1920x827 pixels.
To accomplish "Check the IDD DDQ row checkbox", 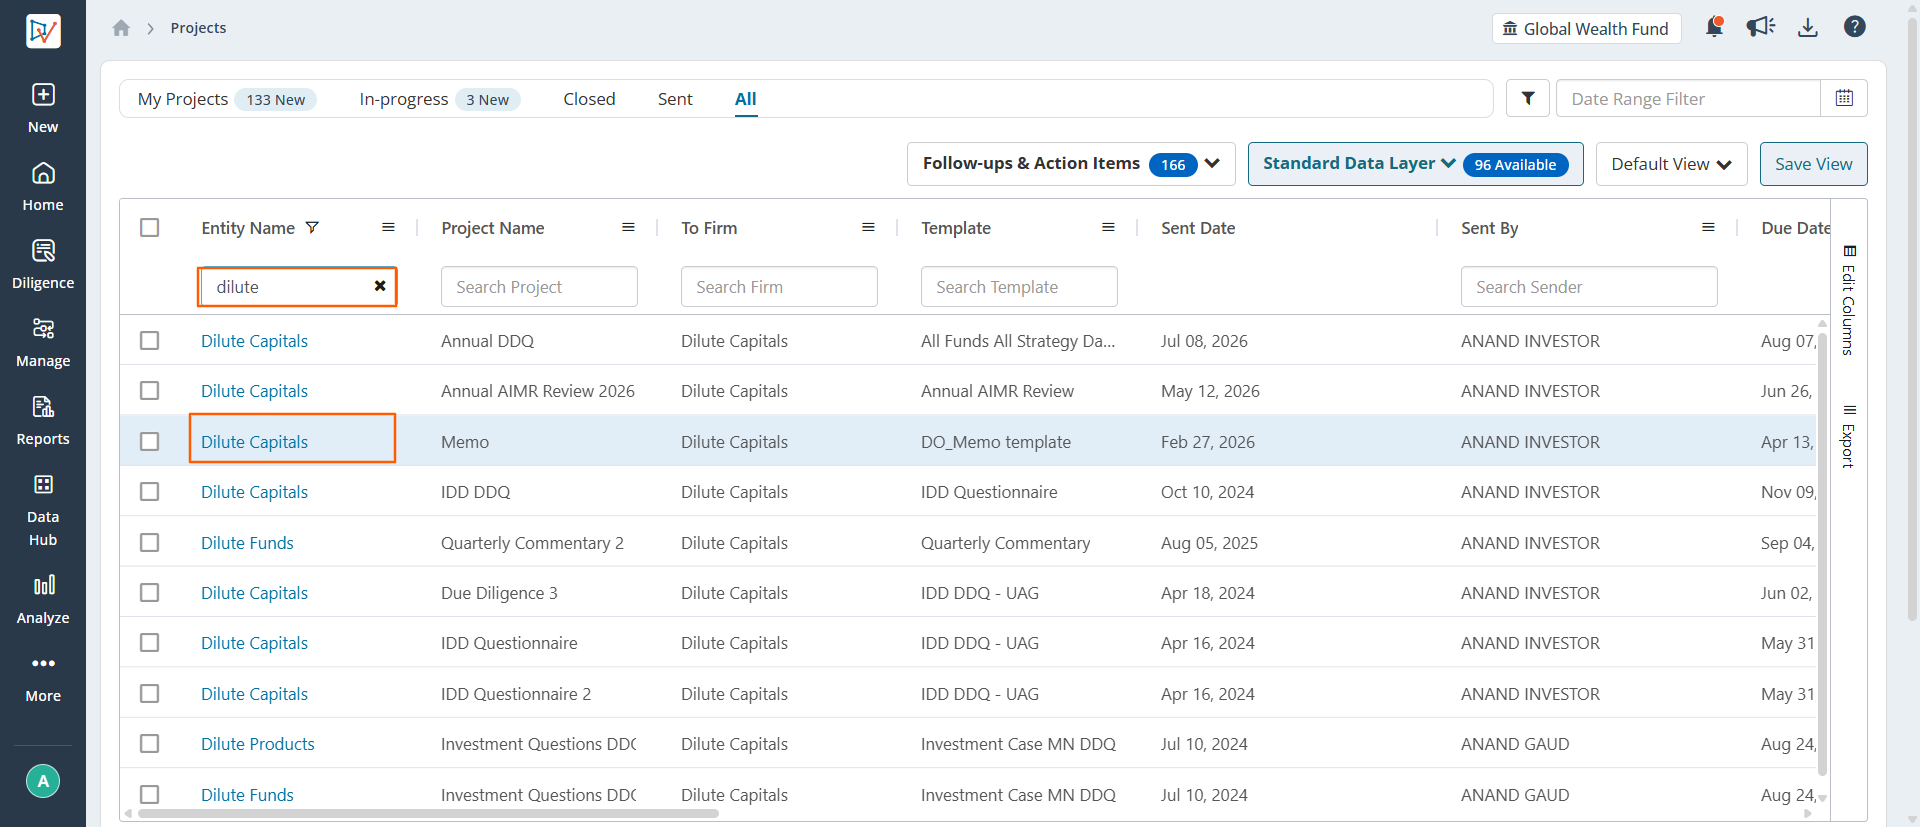I will point(150,492).
